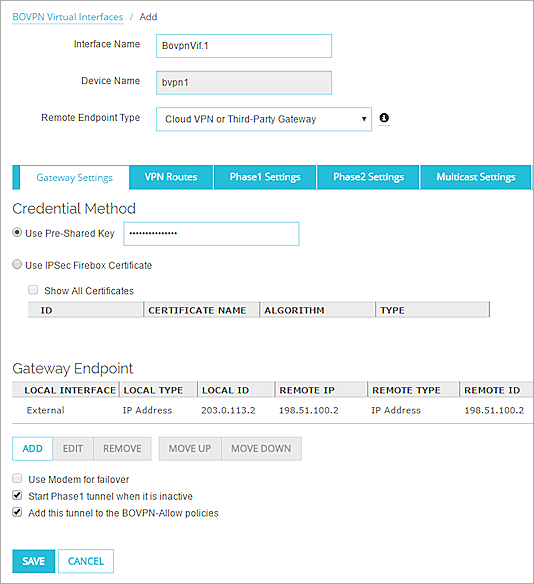534x584 pixels.
Task: Click Remote IP cell 198.51.100.2
Action: pyautogui.click(x=309, y=410)
